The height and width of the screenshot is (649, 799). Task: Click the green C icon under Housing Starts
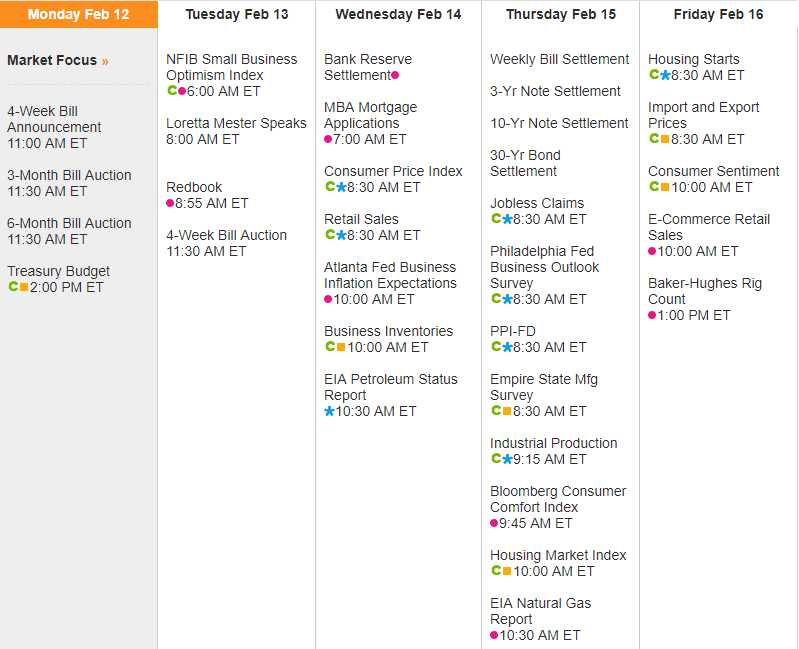(653, 75)
